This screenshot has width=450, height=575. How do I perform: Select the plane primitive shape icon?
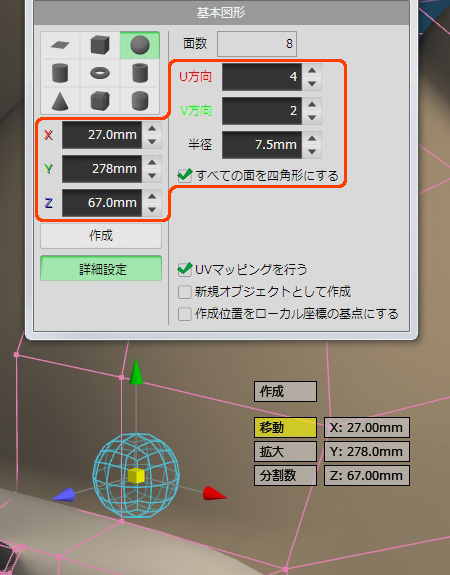coord(60,45)
